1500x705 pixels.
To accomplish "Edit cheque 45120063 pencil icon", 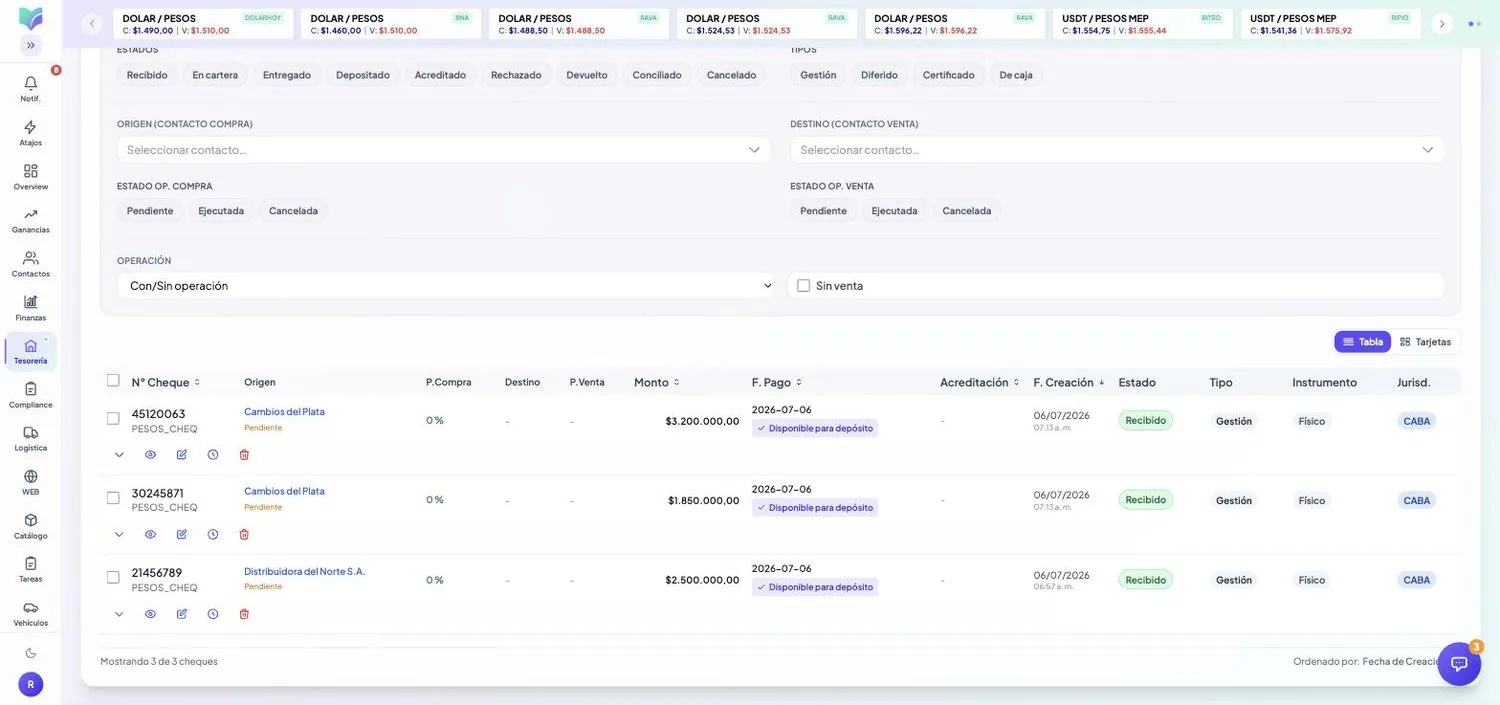I will (x=181, y=455).
